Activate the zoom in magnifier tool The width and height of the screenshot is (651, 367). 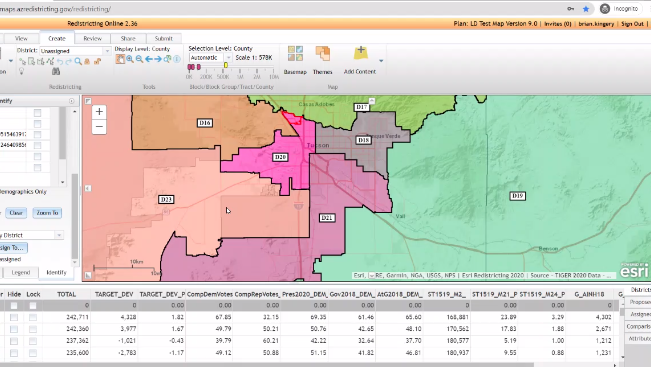130,59
